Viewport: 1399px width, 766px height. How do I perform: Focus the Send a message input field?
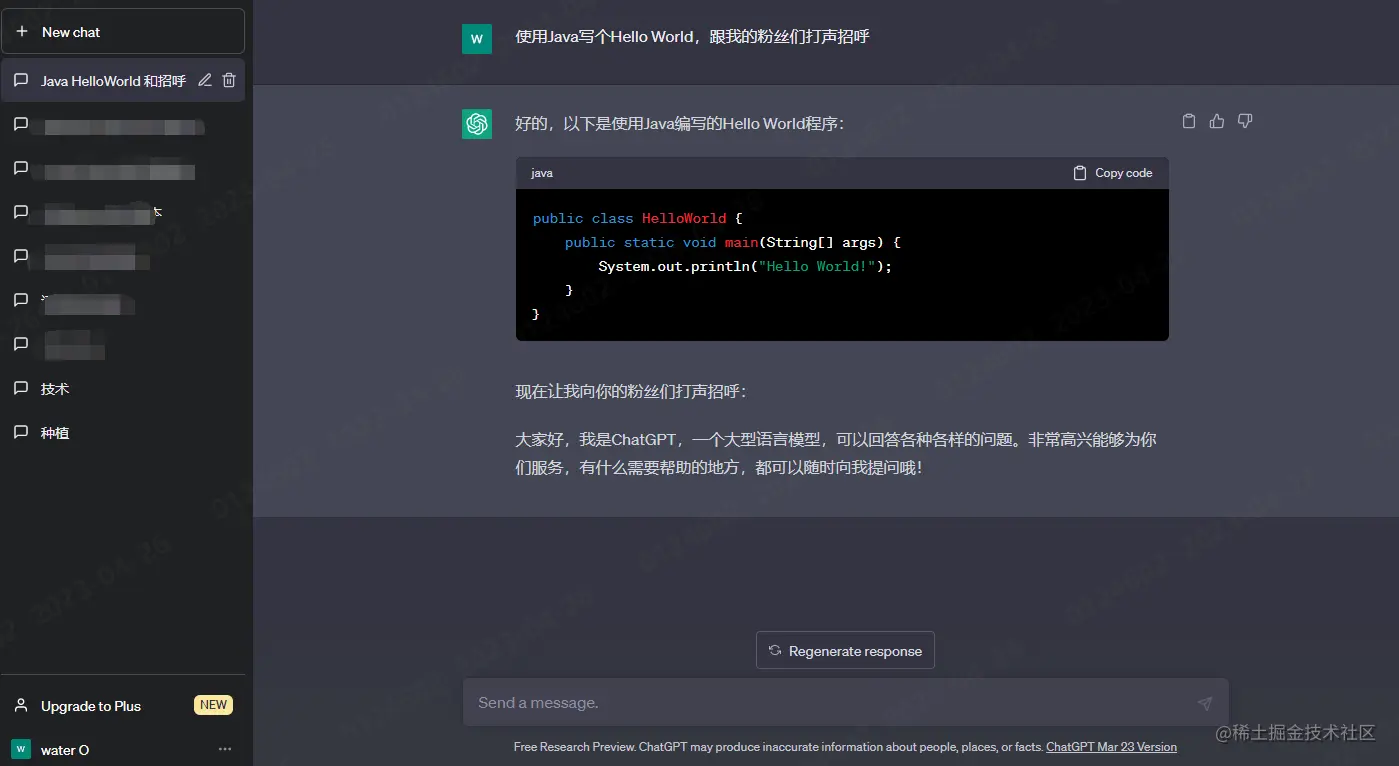[x=845, y=702]
